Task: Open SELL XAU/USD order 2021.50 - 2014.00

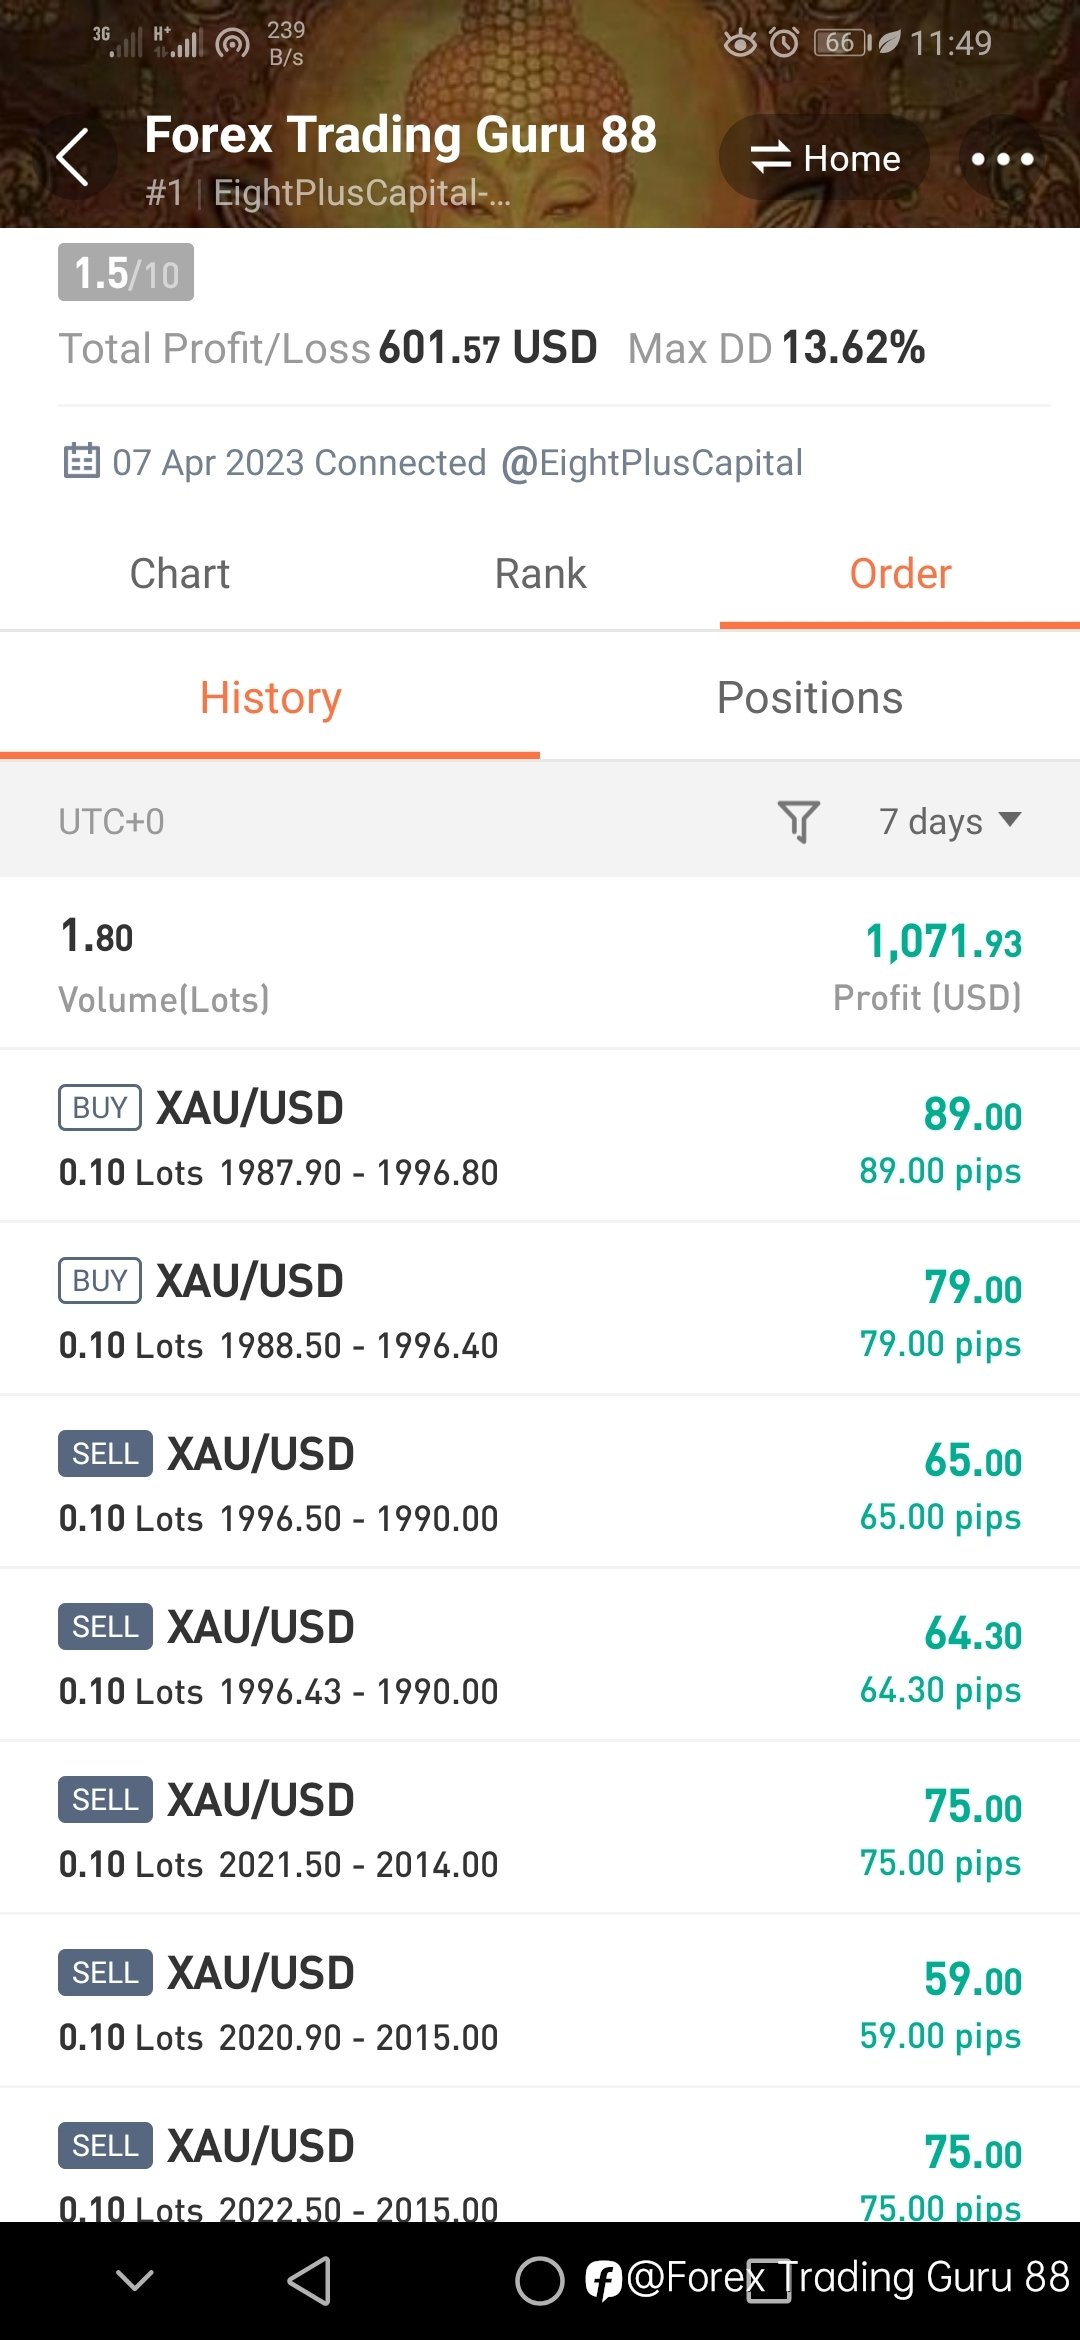Action: (540, 1828)
